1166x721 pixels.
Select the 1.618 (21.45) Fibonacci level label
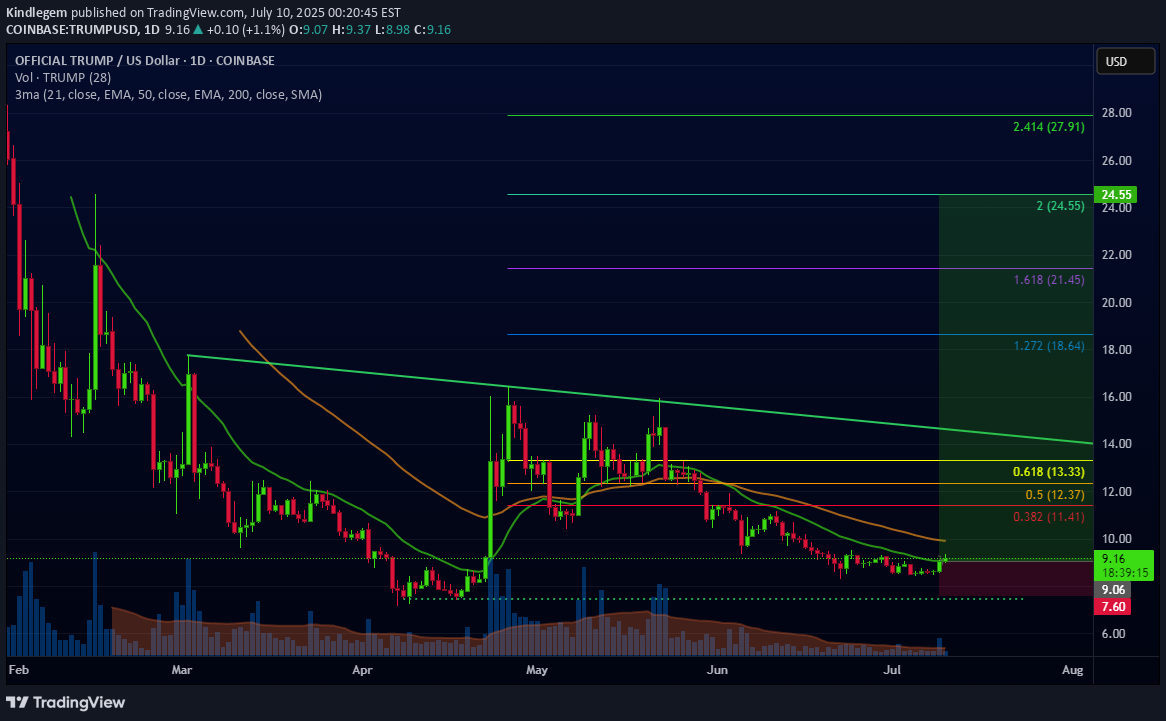coord(1048,280)
